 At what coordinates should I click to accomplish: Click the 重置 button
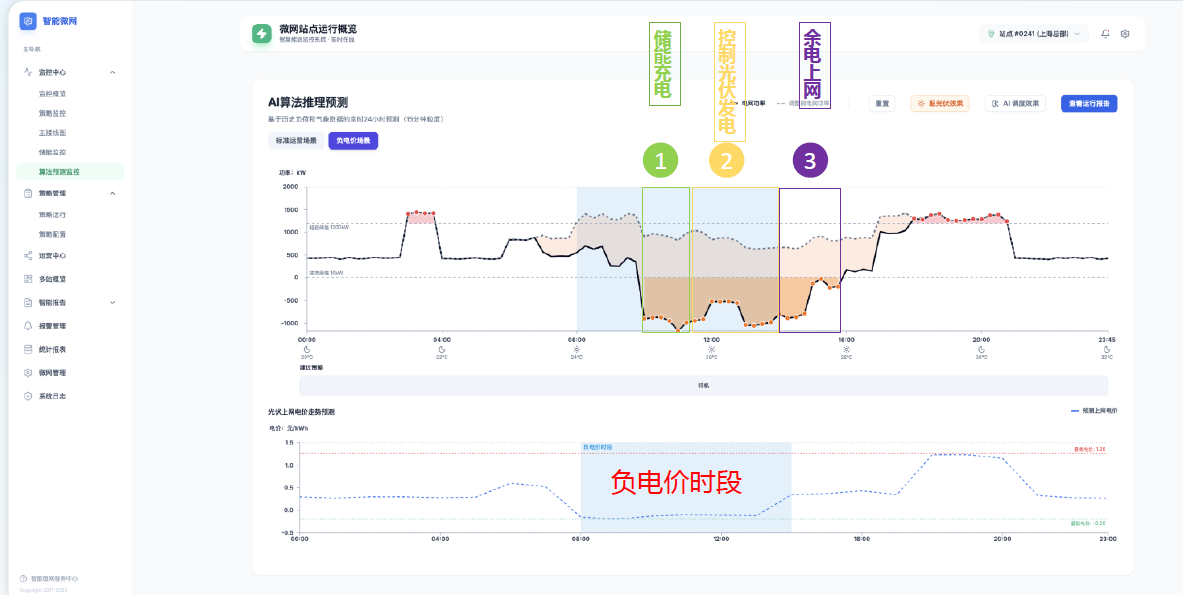pos(881,103)
